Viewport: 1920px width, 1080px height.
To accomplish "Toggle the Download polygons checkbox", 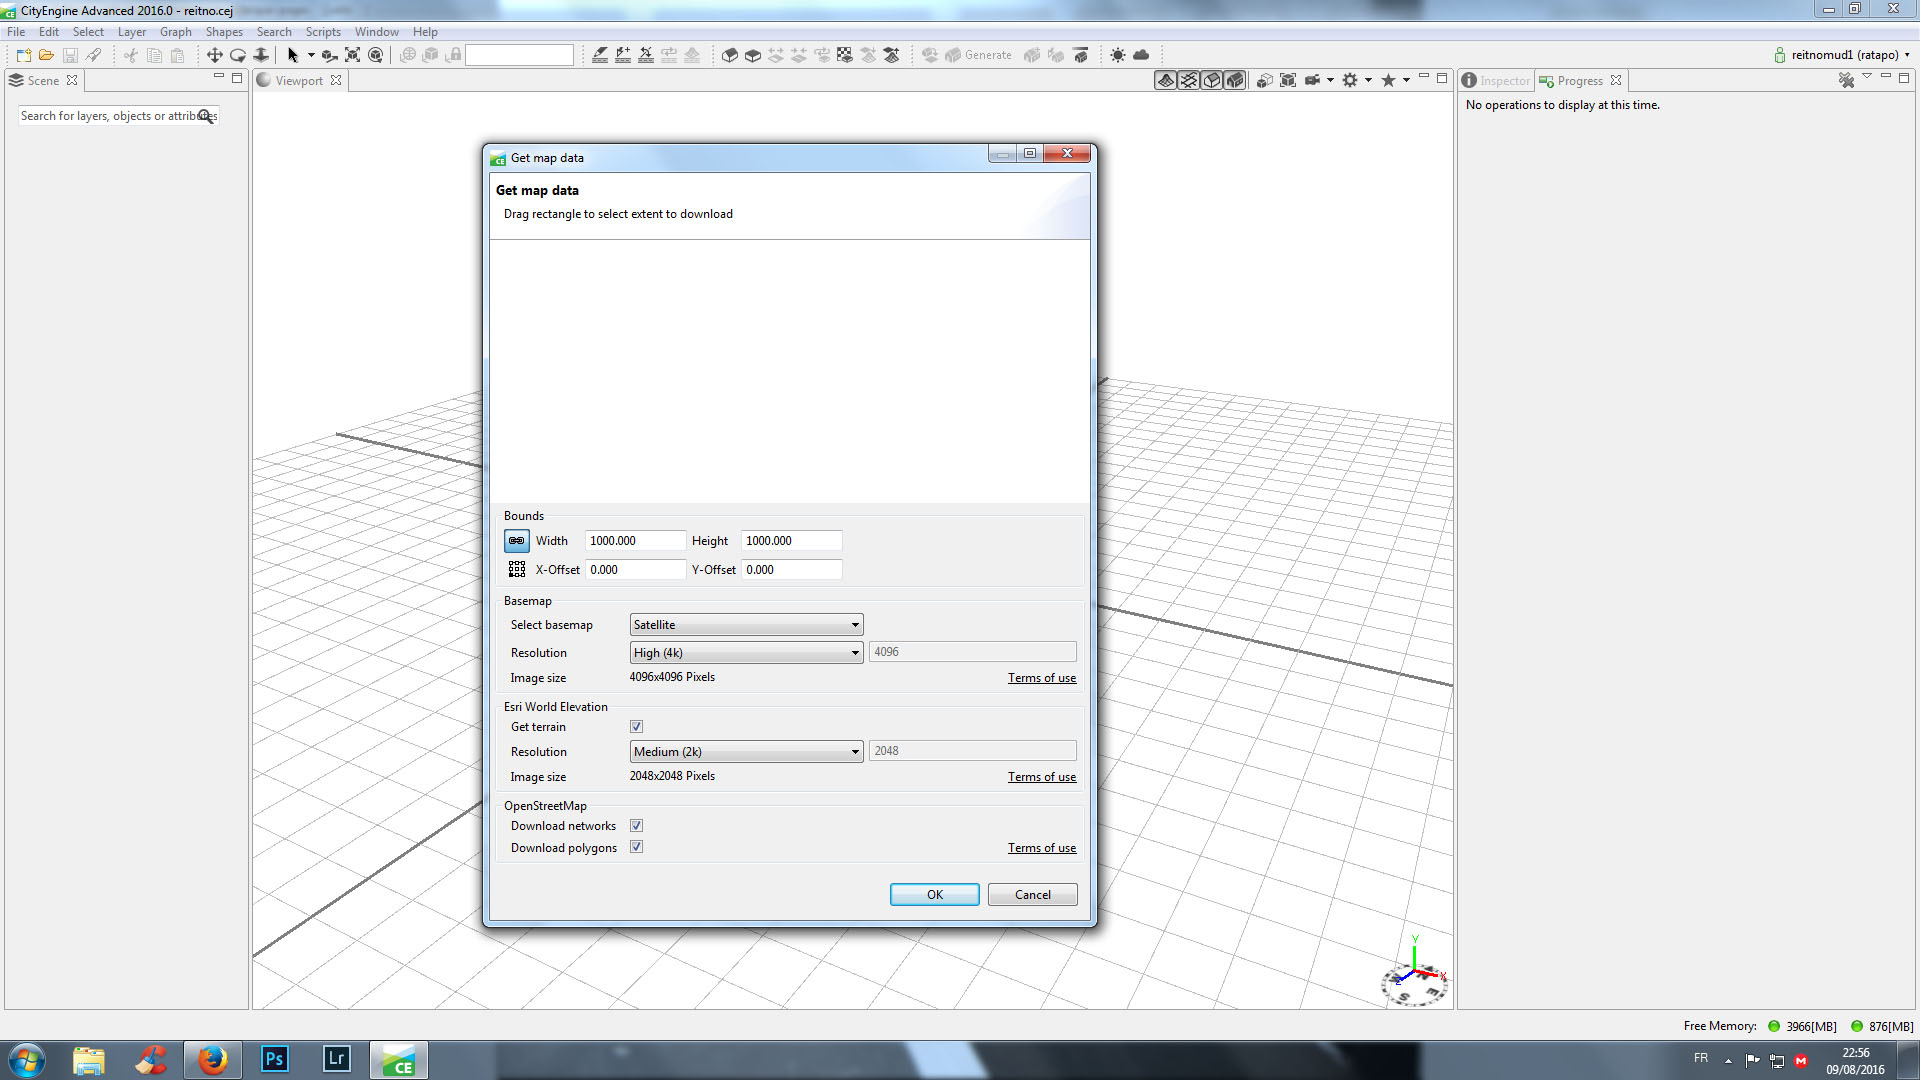I will pos(636,847).
